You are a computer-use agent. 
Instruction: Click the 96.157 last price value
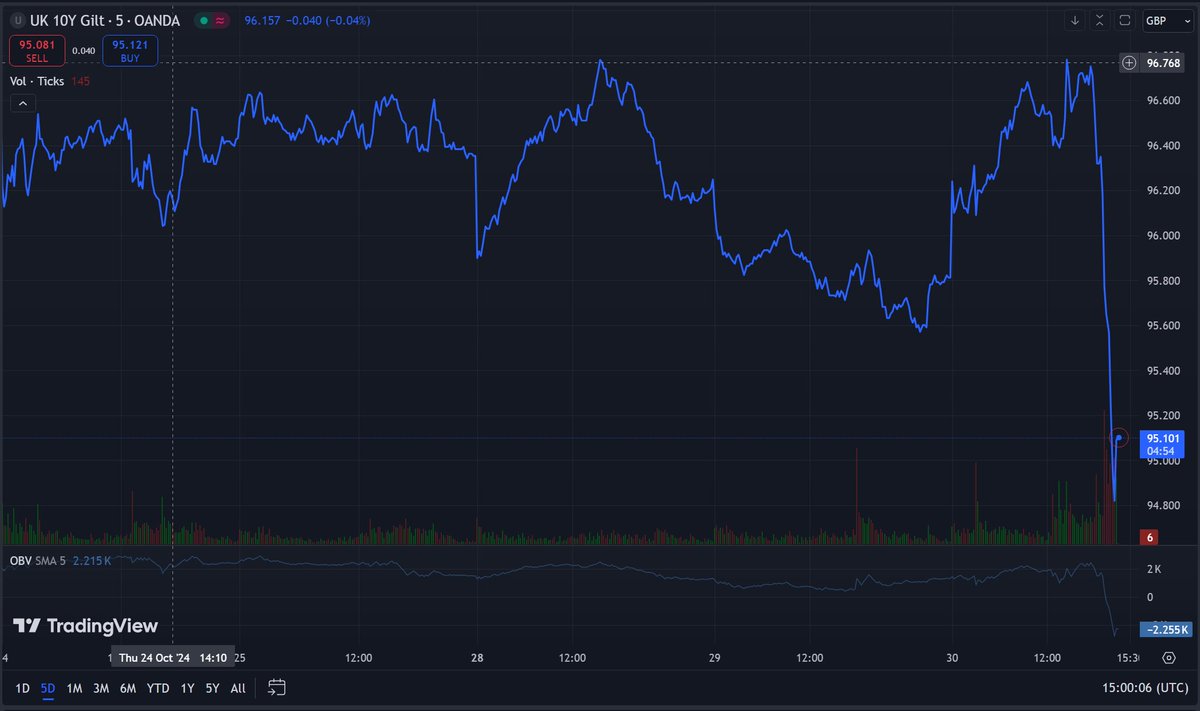tap(265, 20)
